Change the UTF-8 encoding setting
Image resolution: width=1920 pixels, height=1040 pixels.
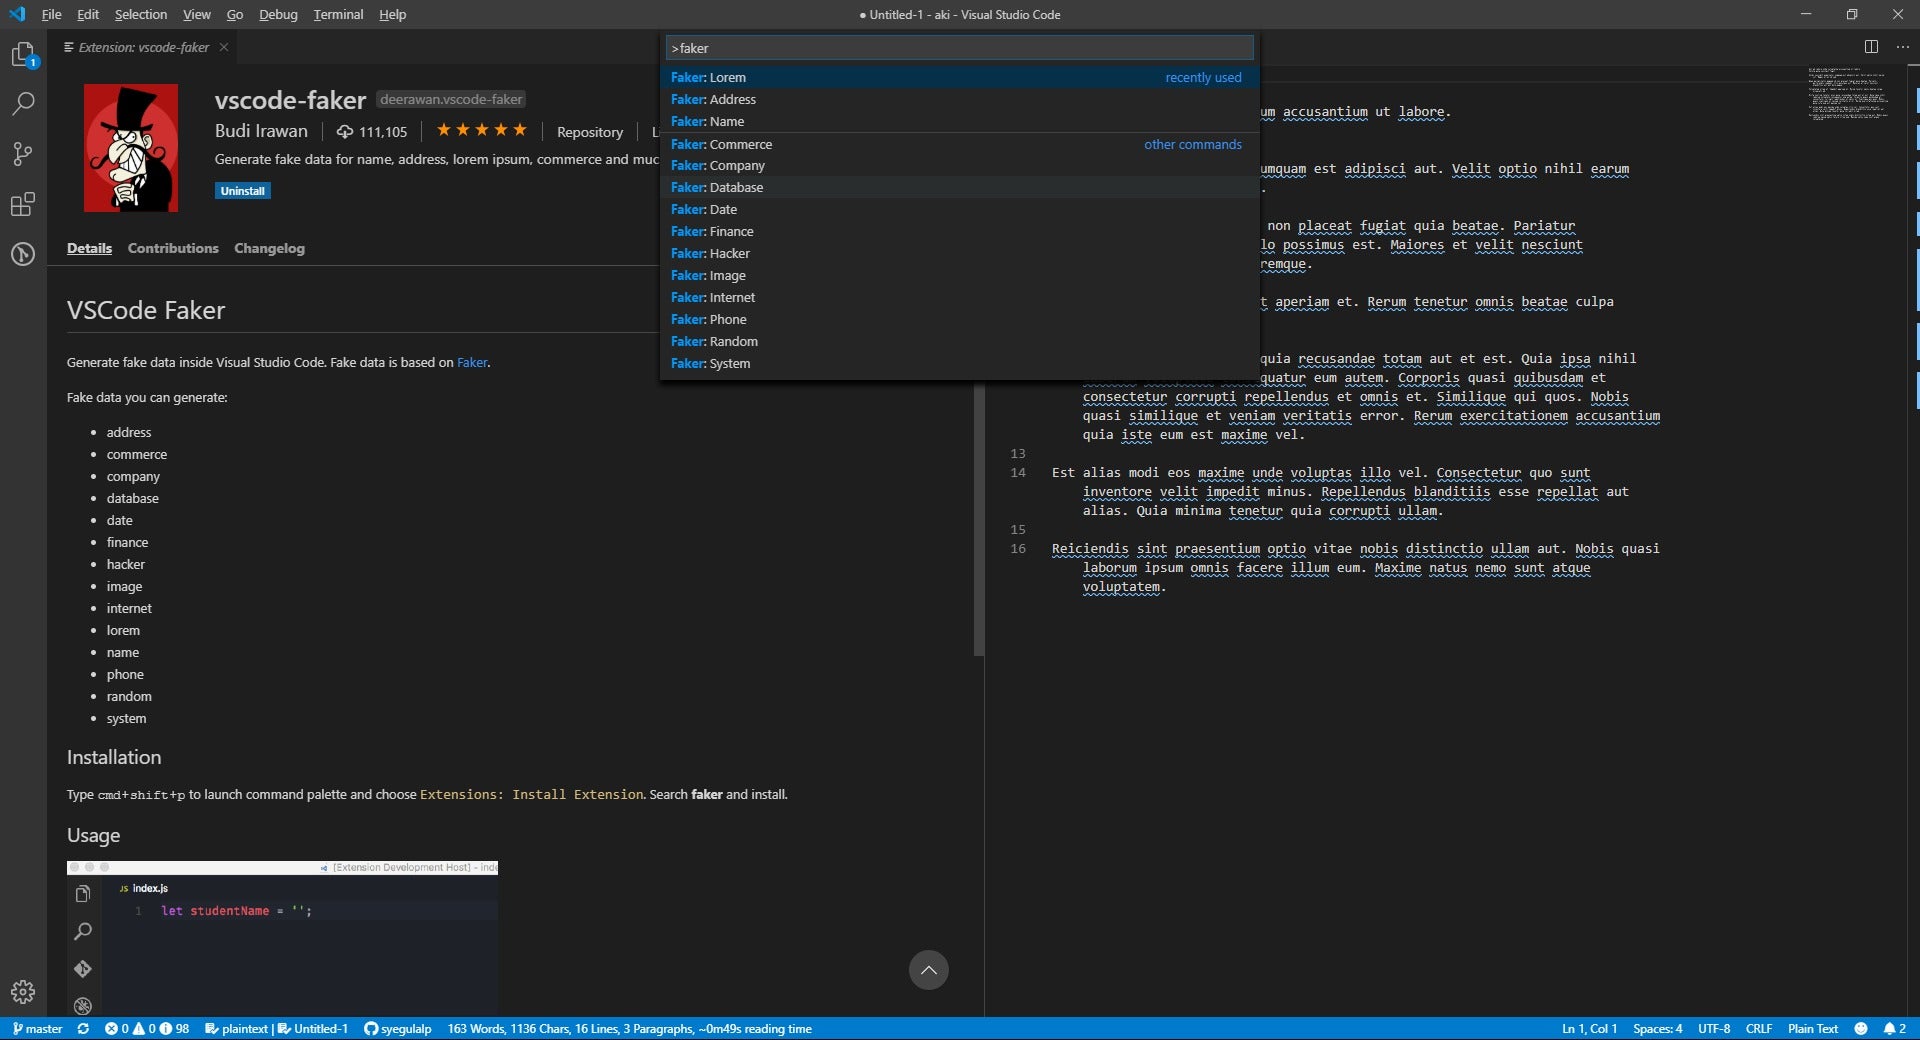pos(1714,1028)
